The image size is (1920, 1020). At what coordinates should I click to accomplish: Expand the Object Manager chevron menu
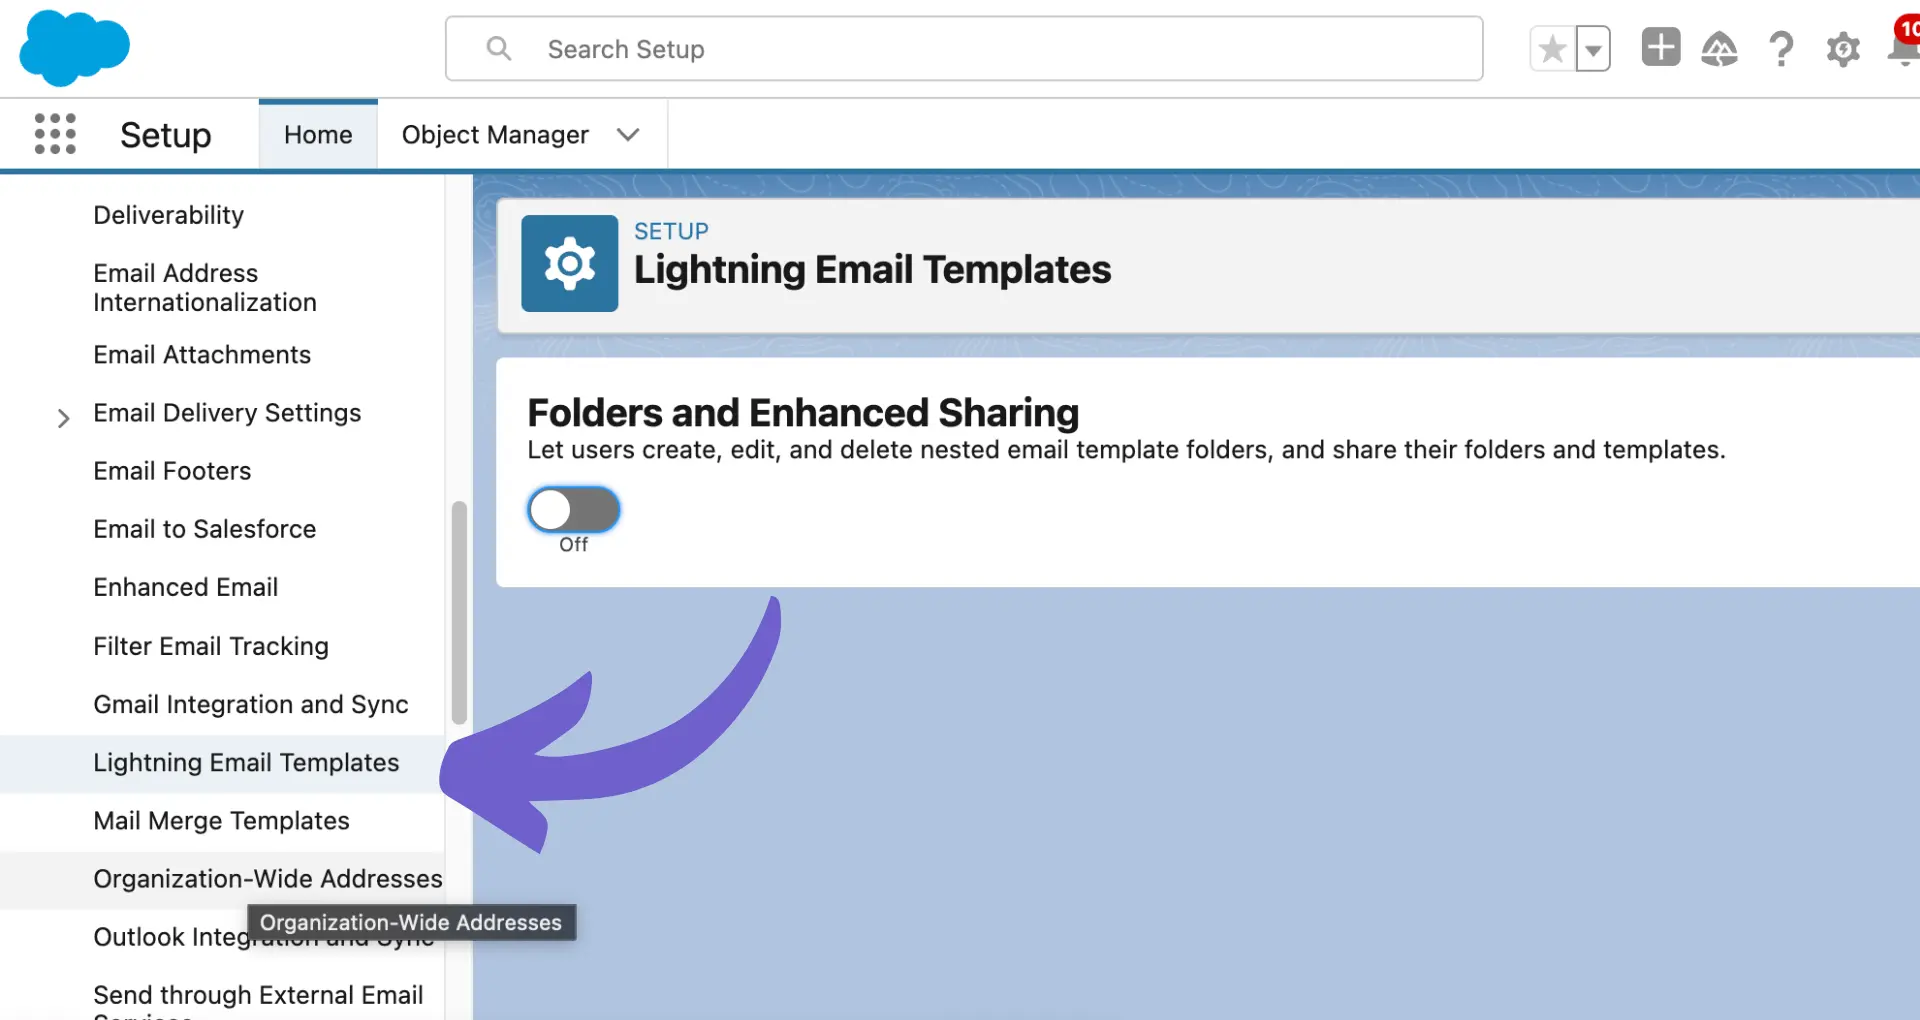pos(628,135)
